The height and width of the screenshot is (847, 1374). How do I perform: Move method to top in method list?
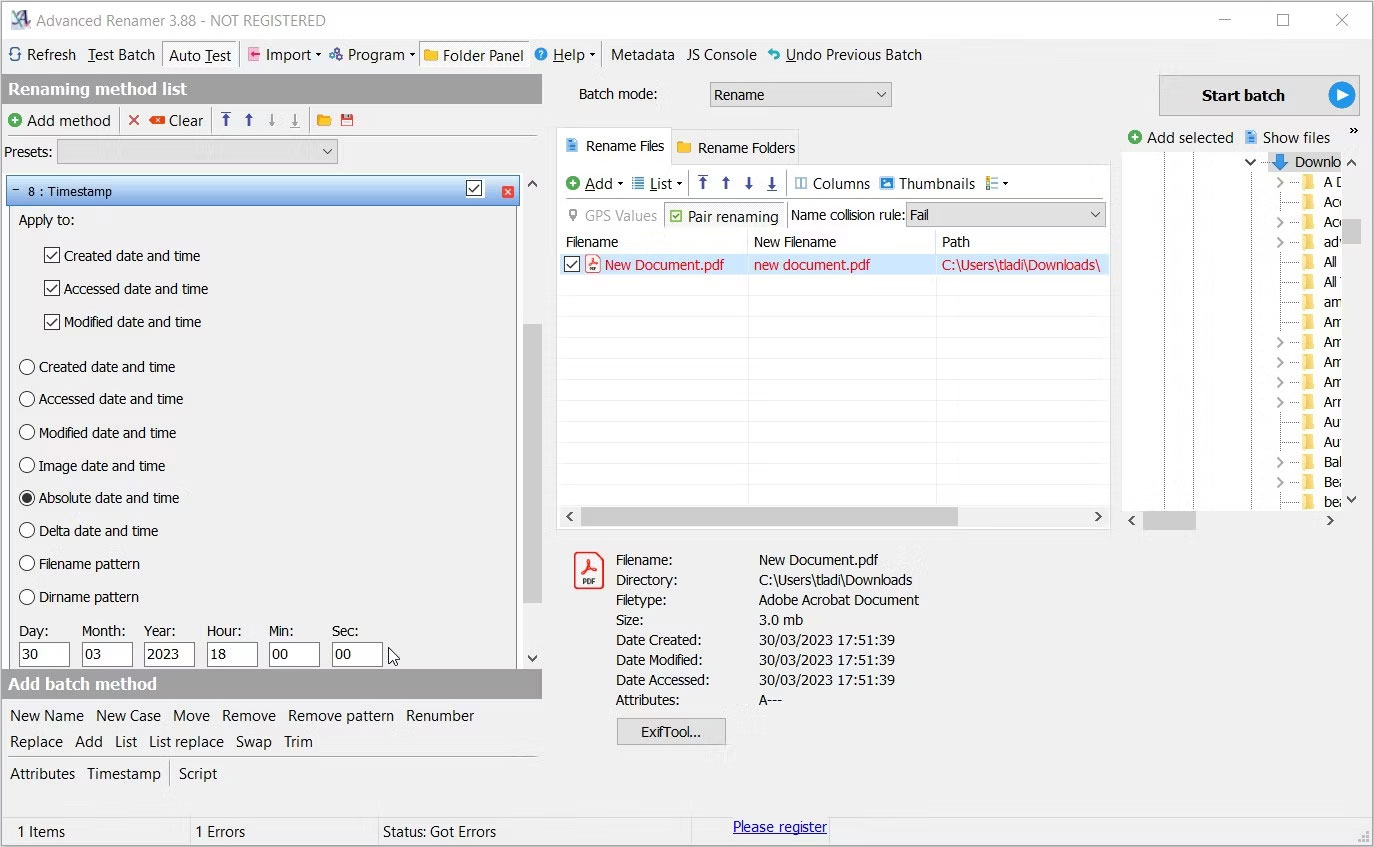(226, 121)
